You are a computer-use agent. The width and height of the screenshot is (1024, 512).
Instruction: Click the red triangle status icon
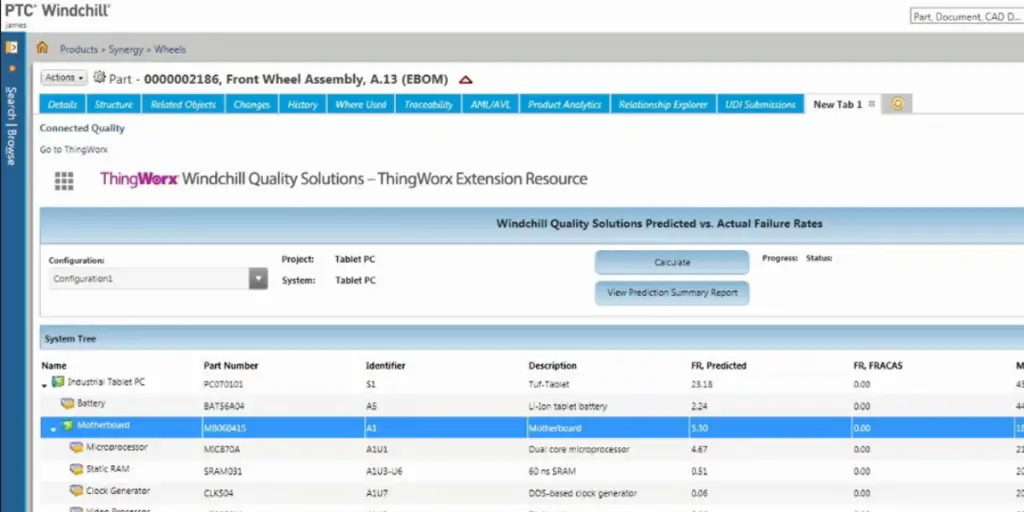coord(465,80)
